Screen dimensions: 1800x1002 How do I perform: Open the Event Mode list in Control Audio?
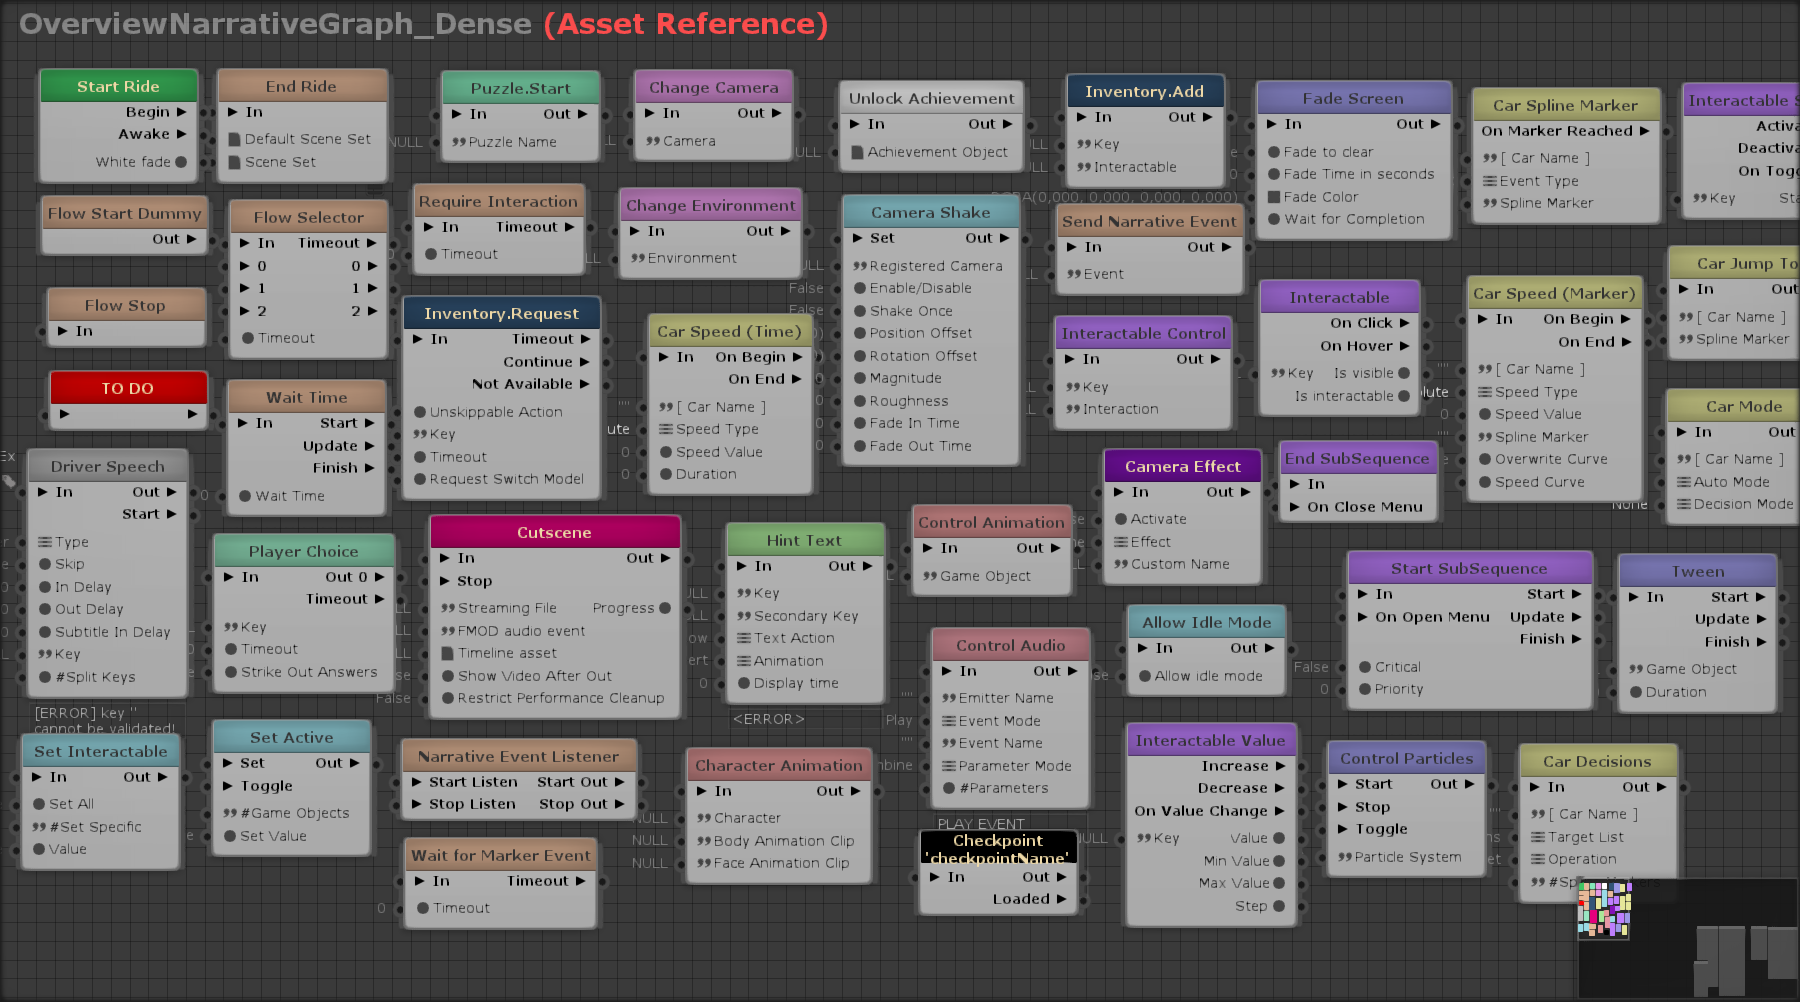(948, 721)
